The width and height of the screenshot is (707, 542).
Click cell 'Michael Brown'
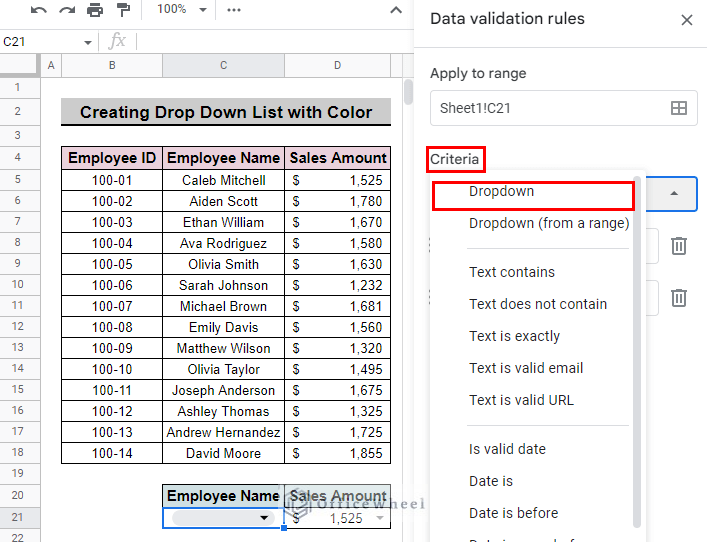click(223, 306)
